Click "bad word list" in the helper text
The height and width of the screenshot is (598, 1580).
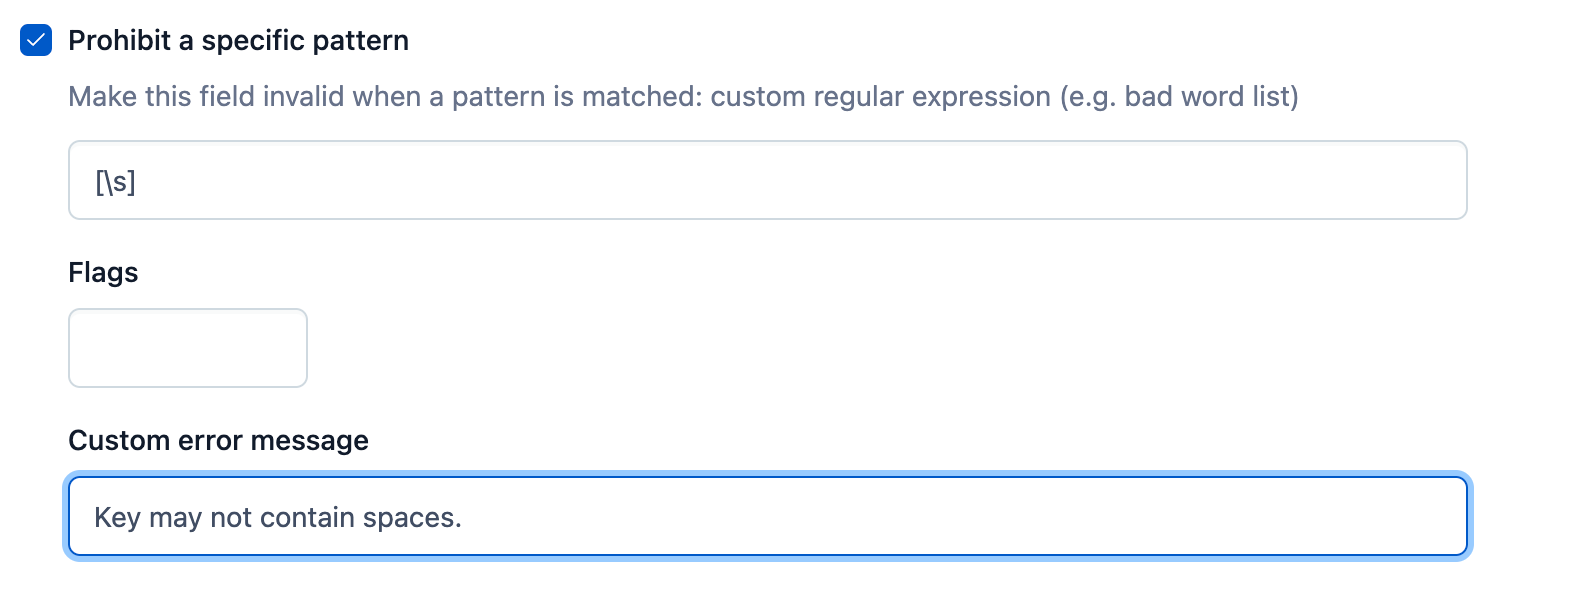[x=1207, y=96]
